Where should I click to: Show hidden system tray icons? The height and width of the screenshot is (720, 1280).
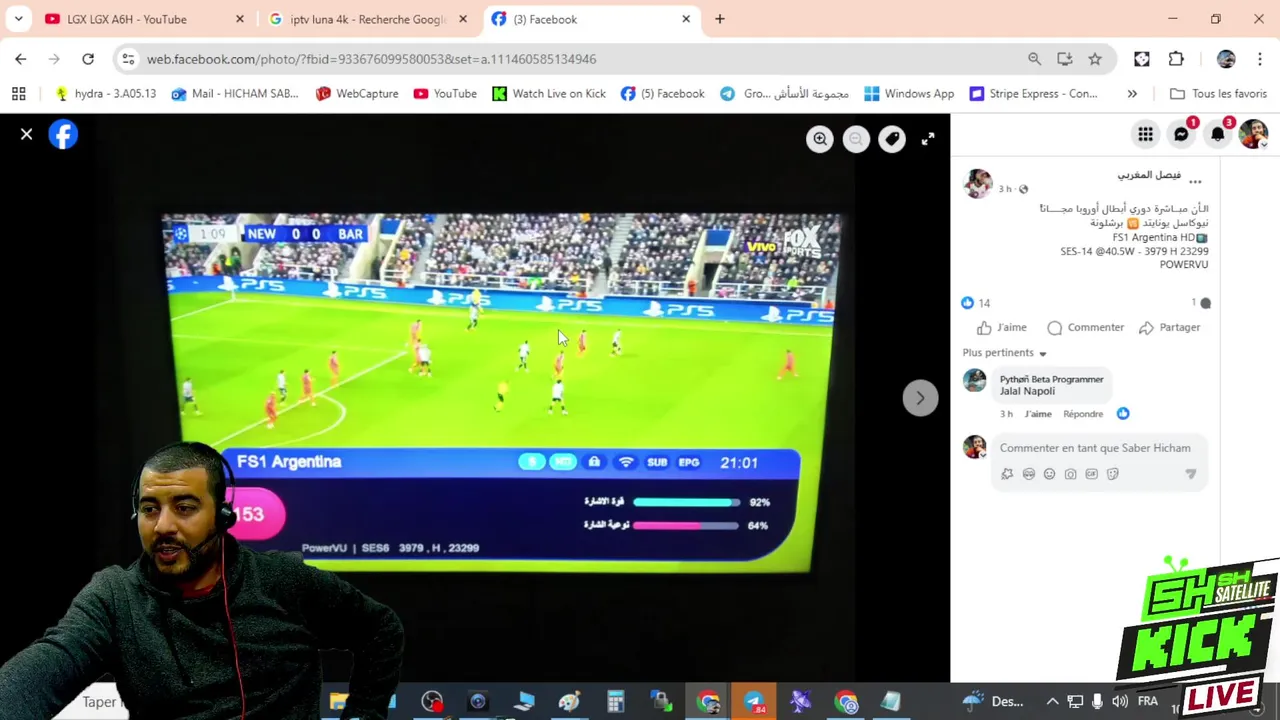[x=1052, y=702]
